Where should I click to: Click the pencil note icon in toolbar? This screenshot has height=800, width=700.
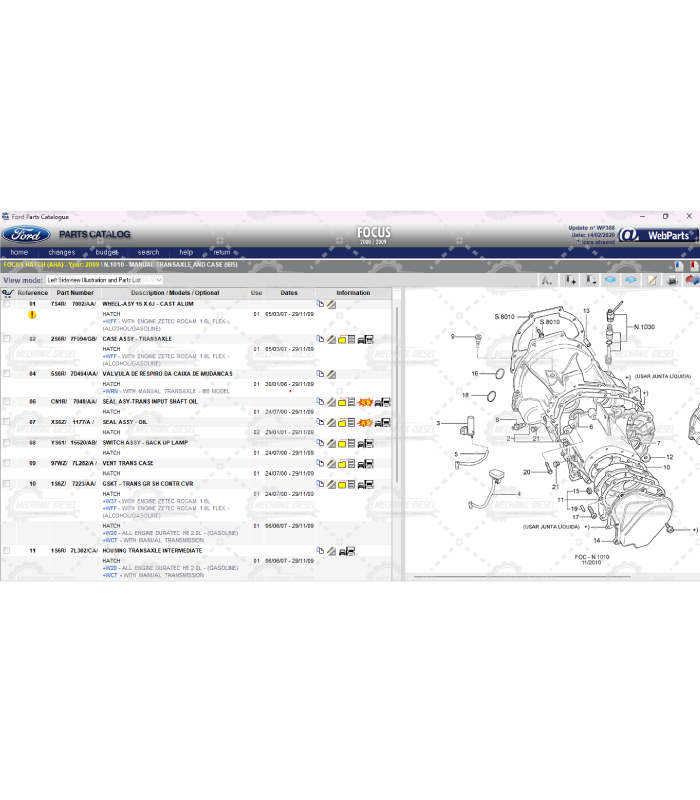tap(651, 280)
